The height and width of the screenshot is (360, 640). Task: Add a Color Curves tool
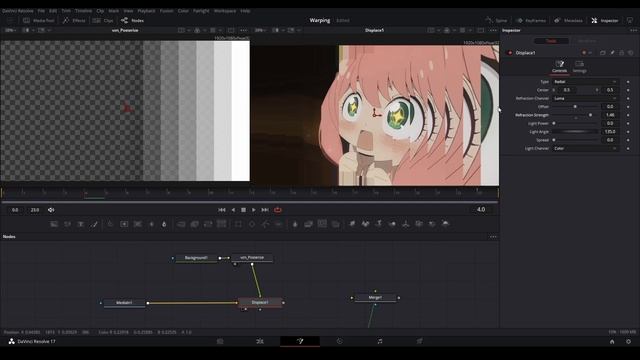[x=124, y=224]
